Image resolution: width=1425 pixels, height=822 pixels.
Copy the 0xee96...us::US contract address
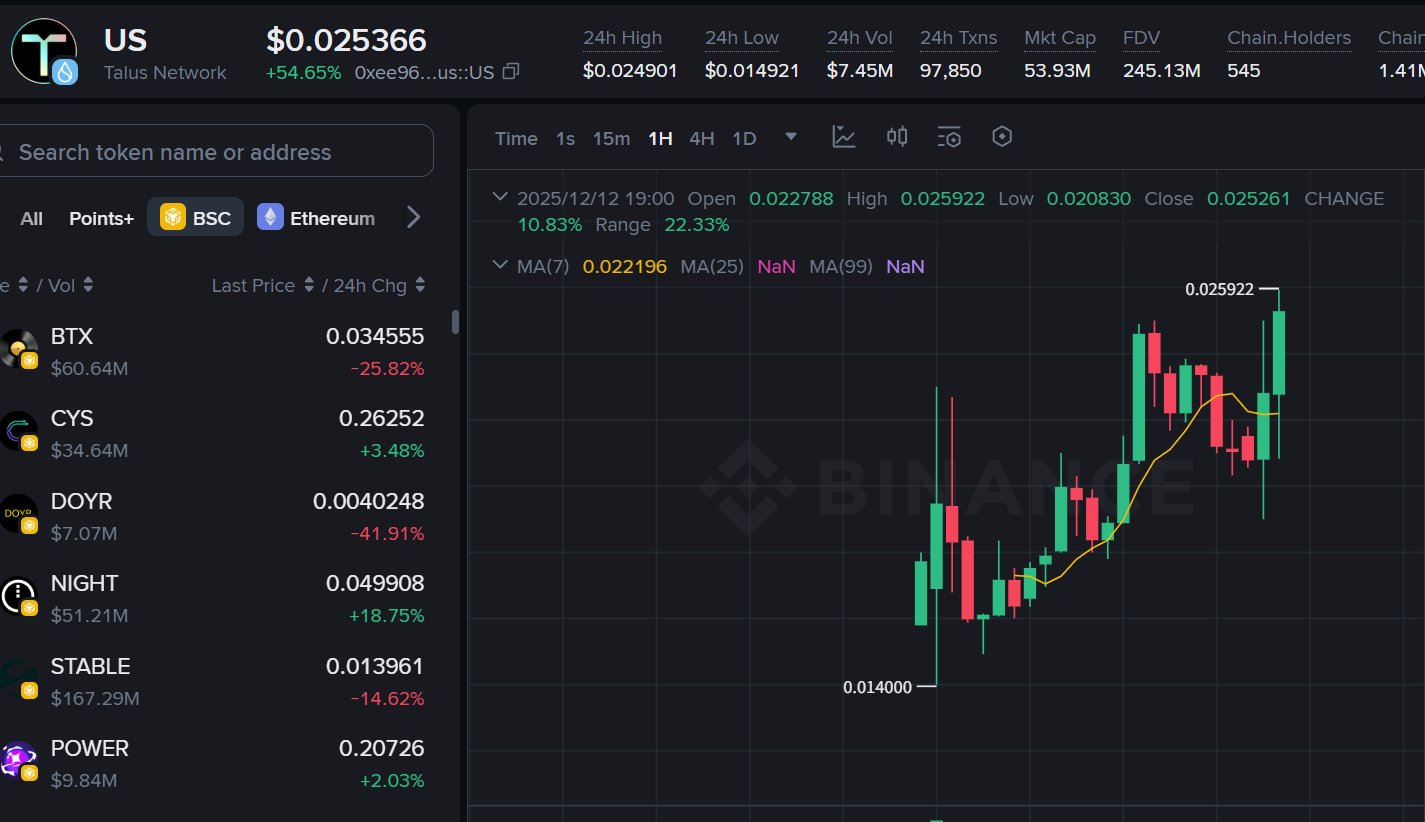click(511, 72)
